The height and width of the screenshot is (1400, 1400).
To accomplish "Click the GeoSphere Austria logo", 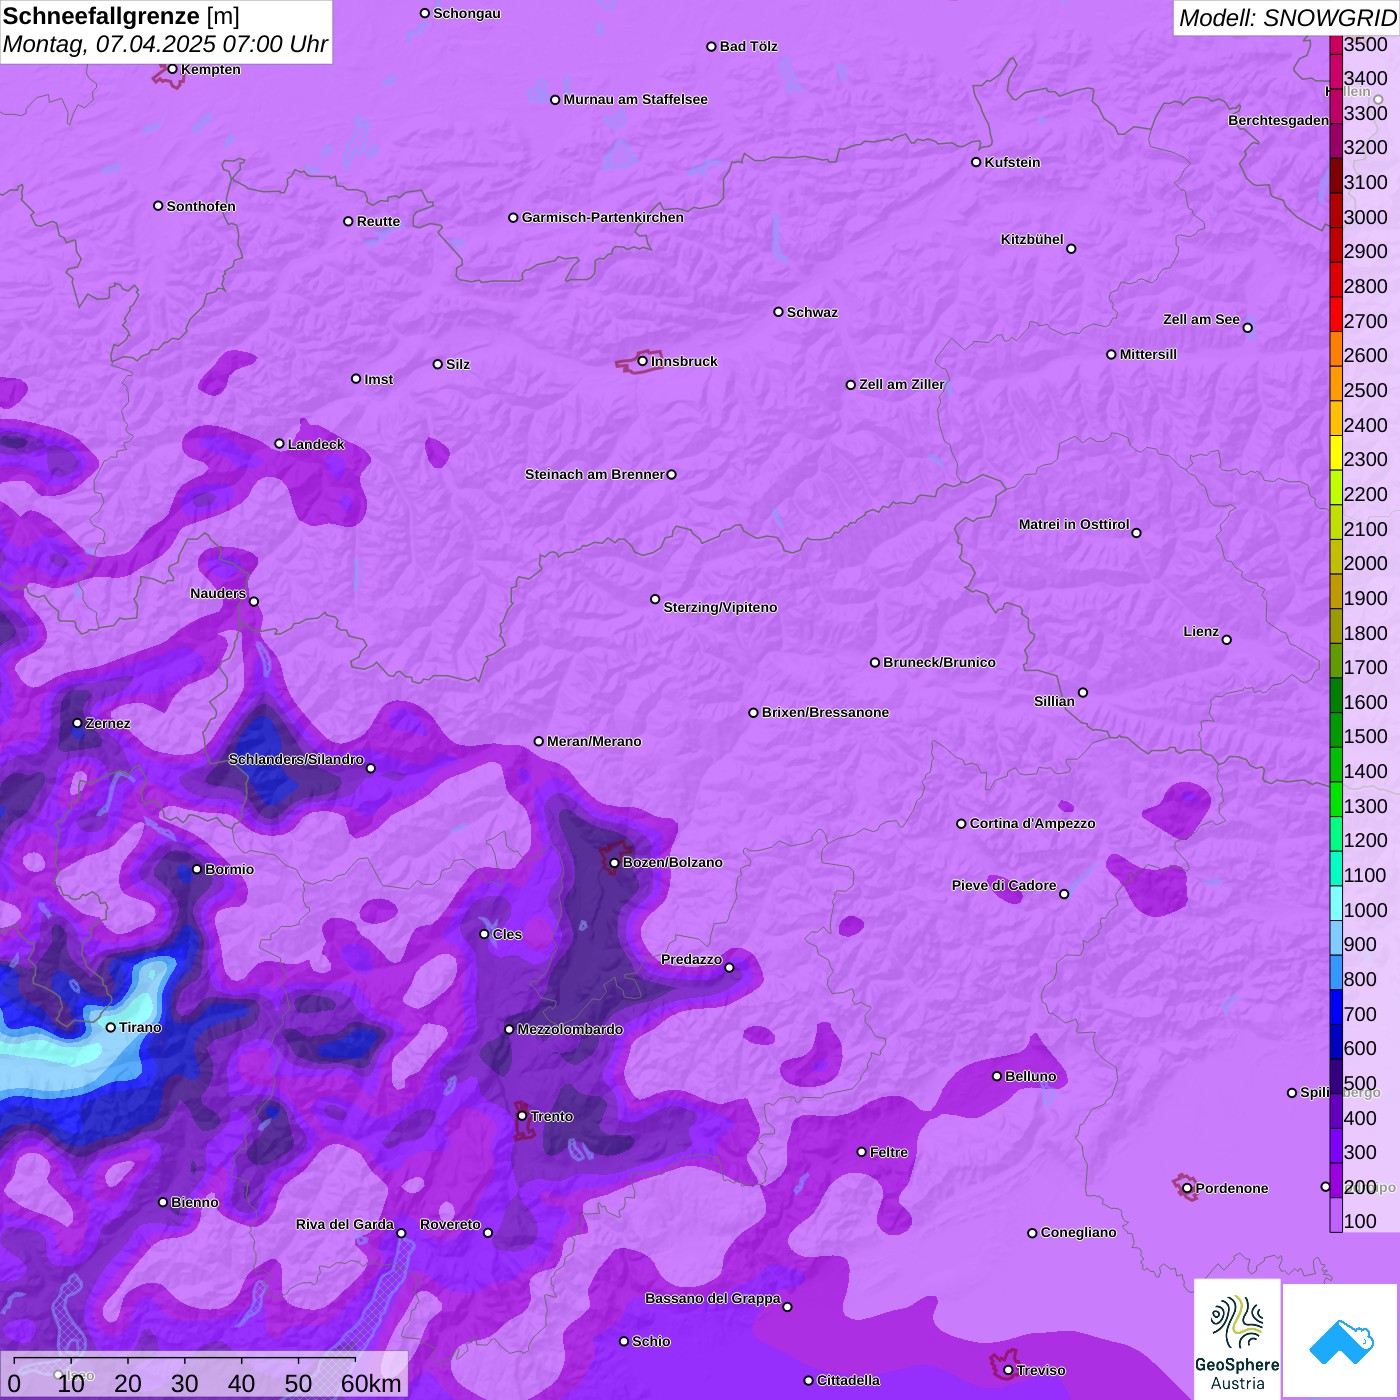I will [x=1237, y=1339].
